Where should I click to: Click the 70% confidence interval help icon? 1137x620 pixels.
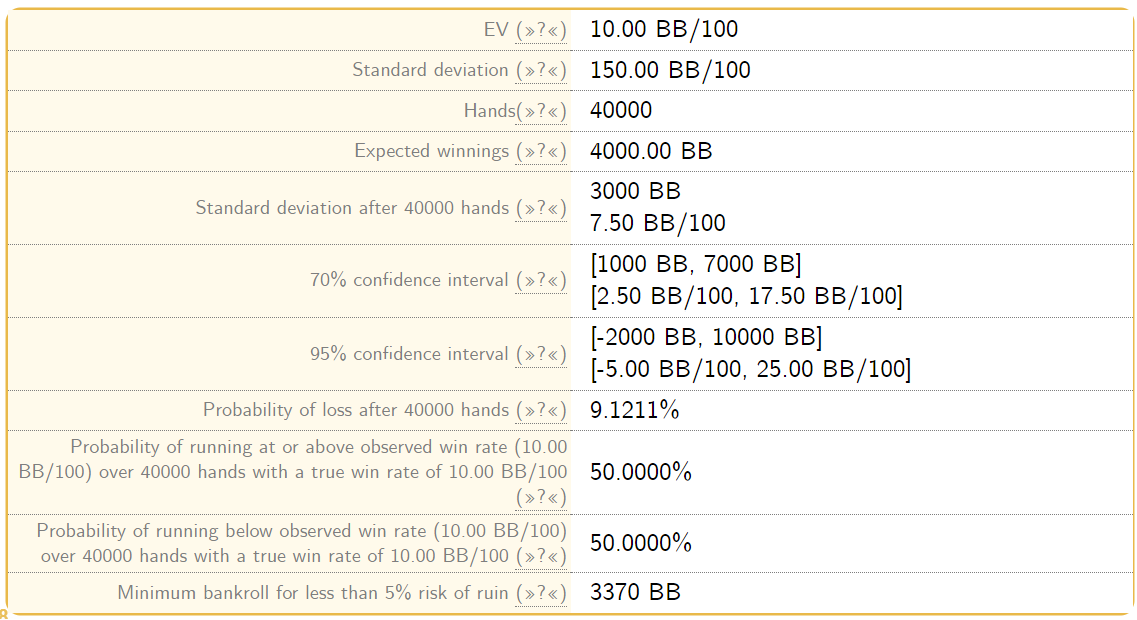pos(541,280)
